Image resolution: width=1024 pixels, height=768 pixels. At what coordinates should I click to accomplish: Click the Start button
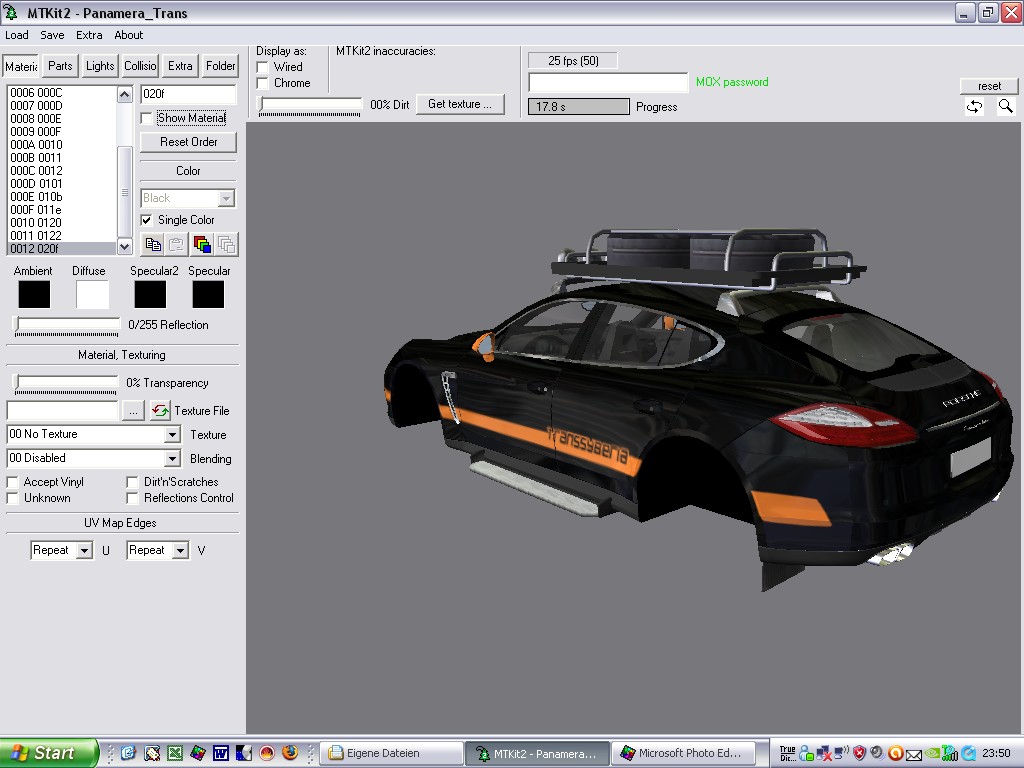pos(49,753)
